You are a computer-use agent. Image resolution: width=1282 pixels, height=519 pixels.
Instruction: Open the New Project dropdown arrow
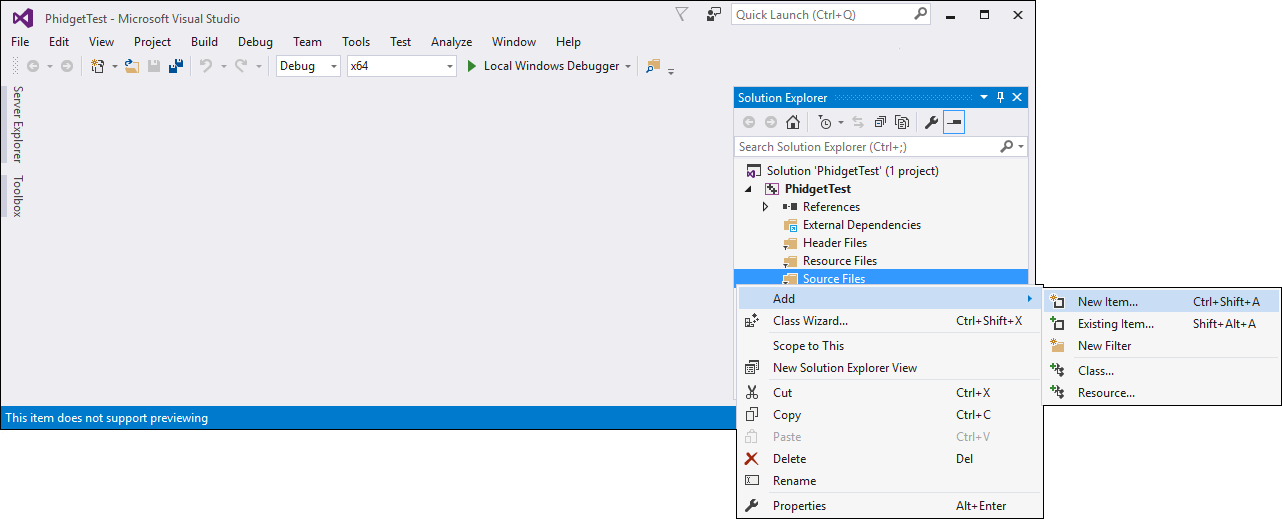tap(114, 66)
